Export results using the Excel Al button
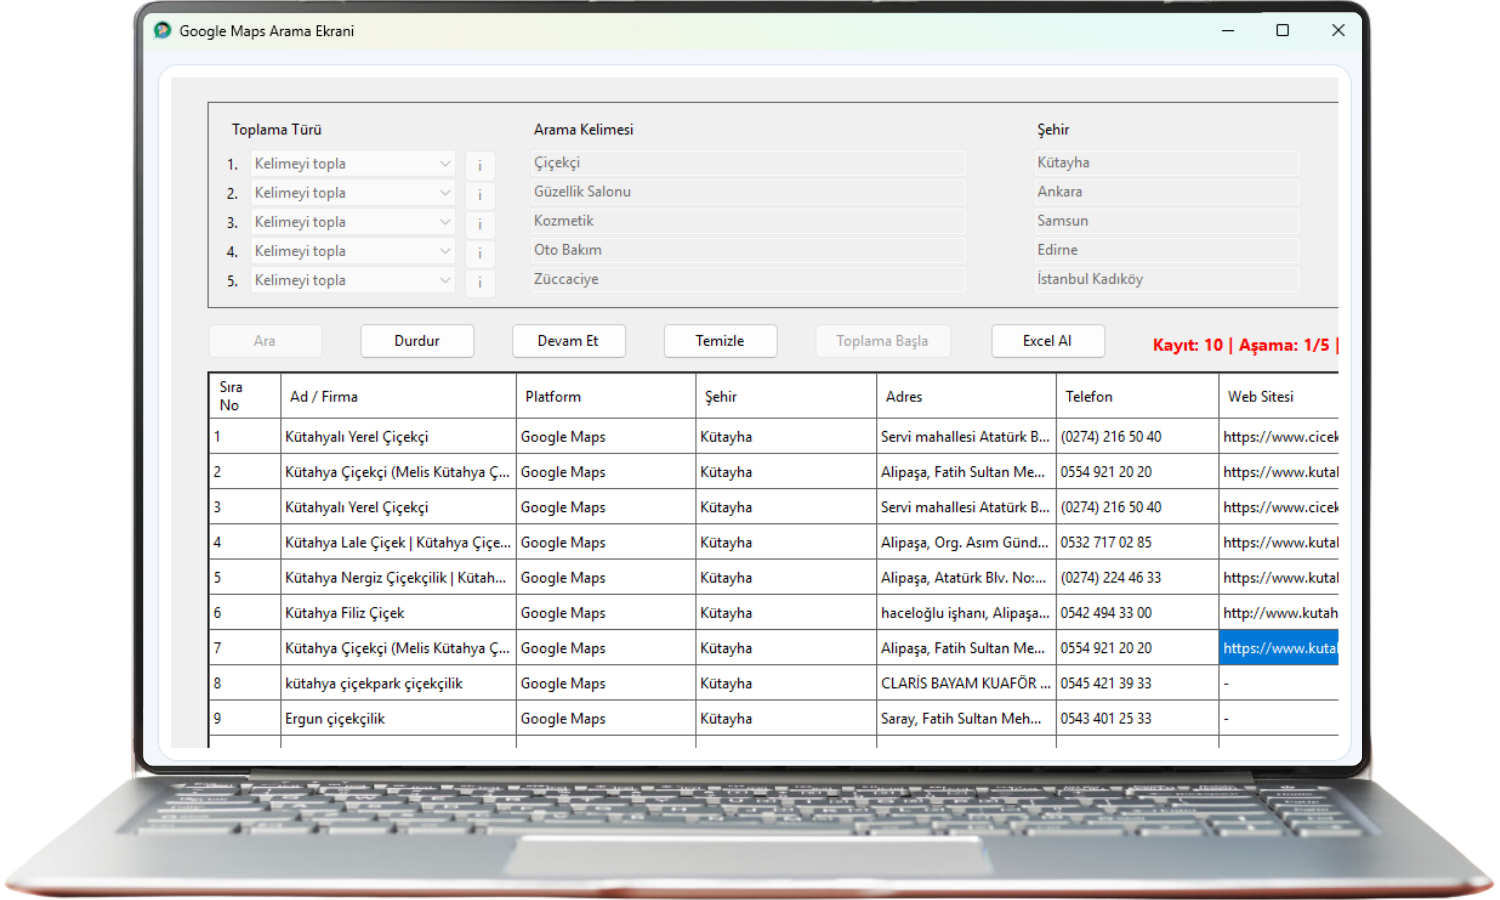Screen dimensions: 1500x900 tap(1047, 341)
